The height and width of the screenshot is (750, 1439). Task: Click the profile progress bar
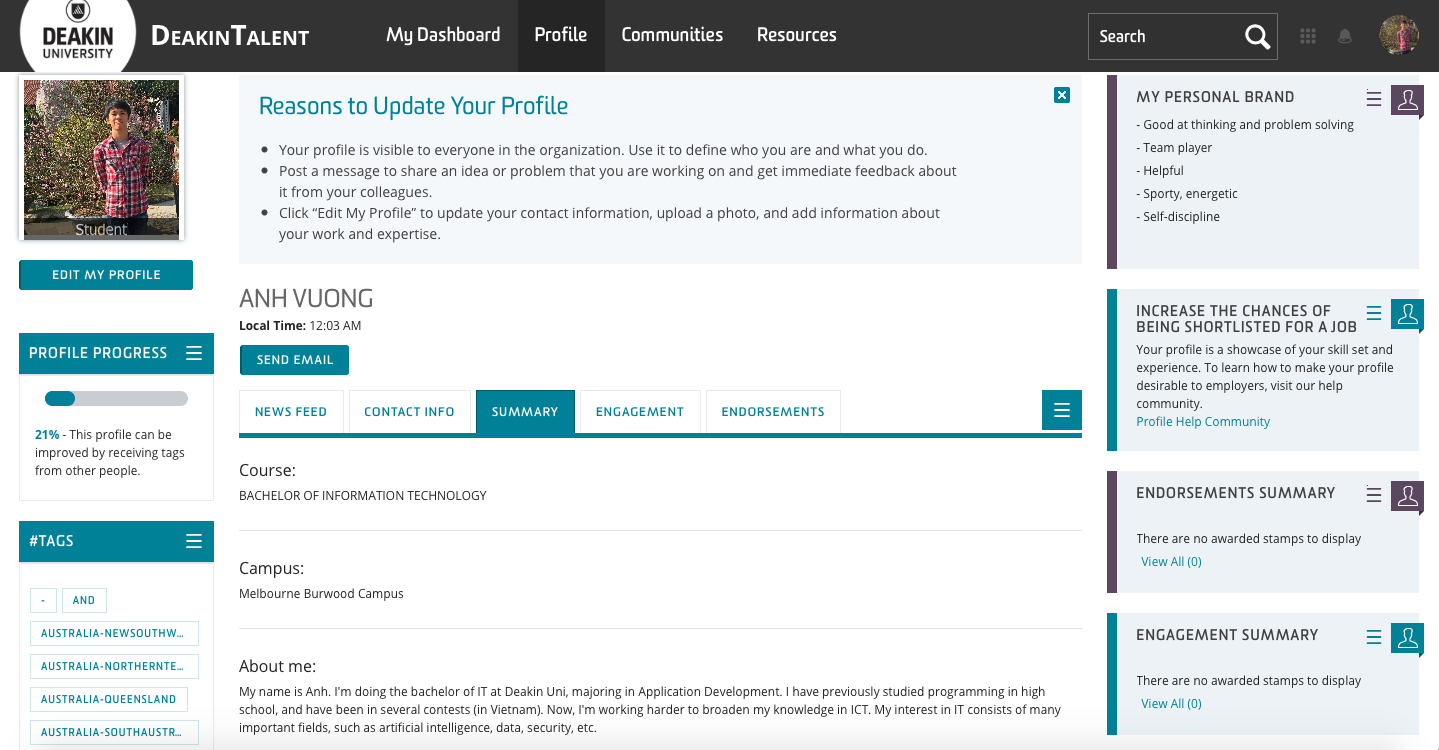click(116, 399)
